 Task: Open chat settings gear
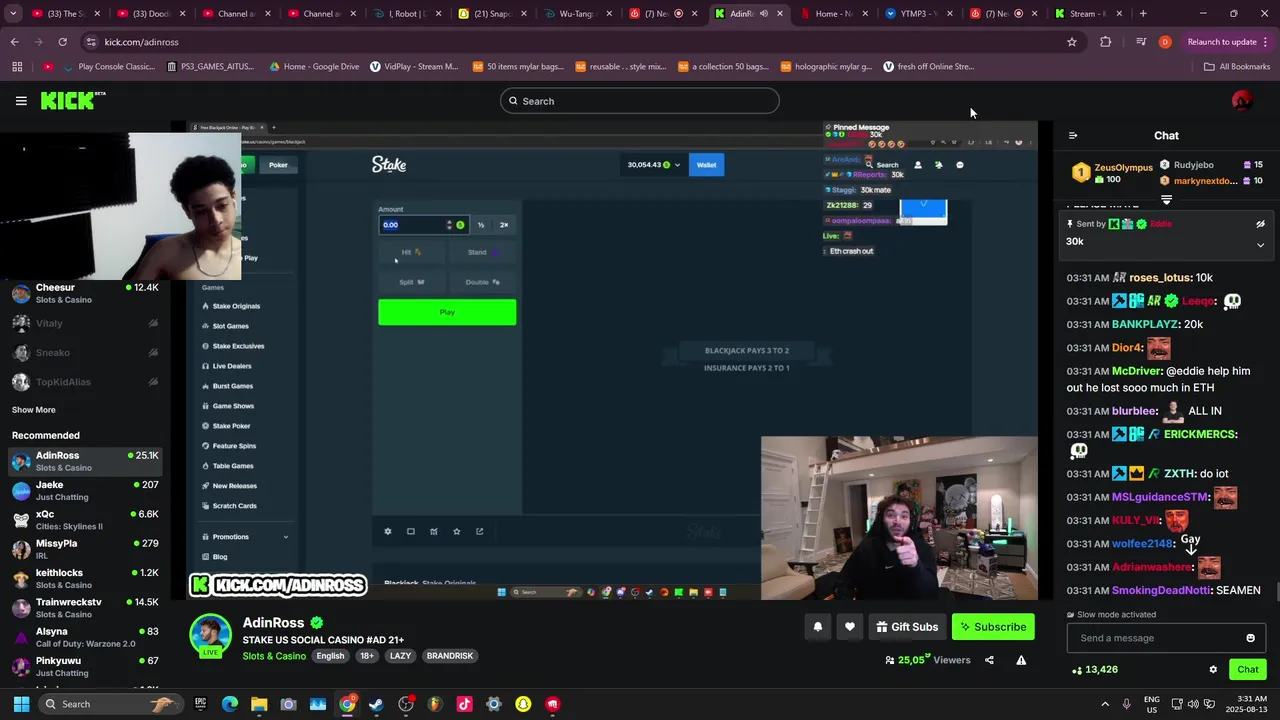coord(1213,670)
